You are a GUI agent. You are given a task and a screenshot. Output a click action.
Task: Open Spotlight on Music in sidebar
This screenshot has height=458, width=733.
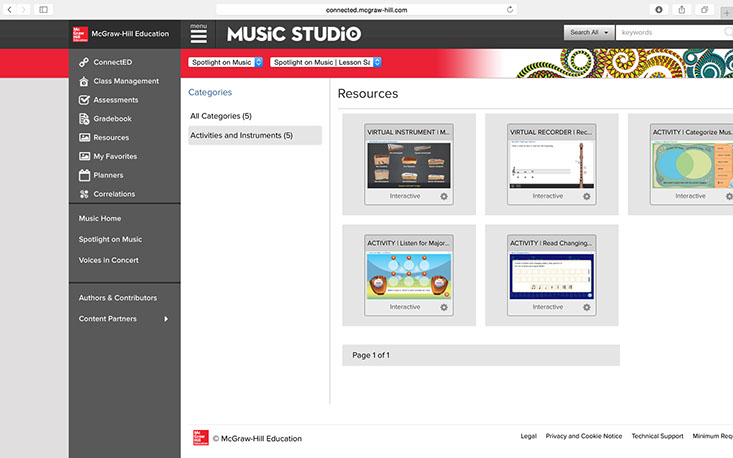110,239
